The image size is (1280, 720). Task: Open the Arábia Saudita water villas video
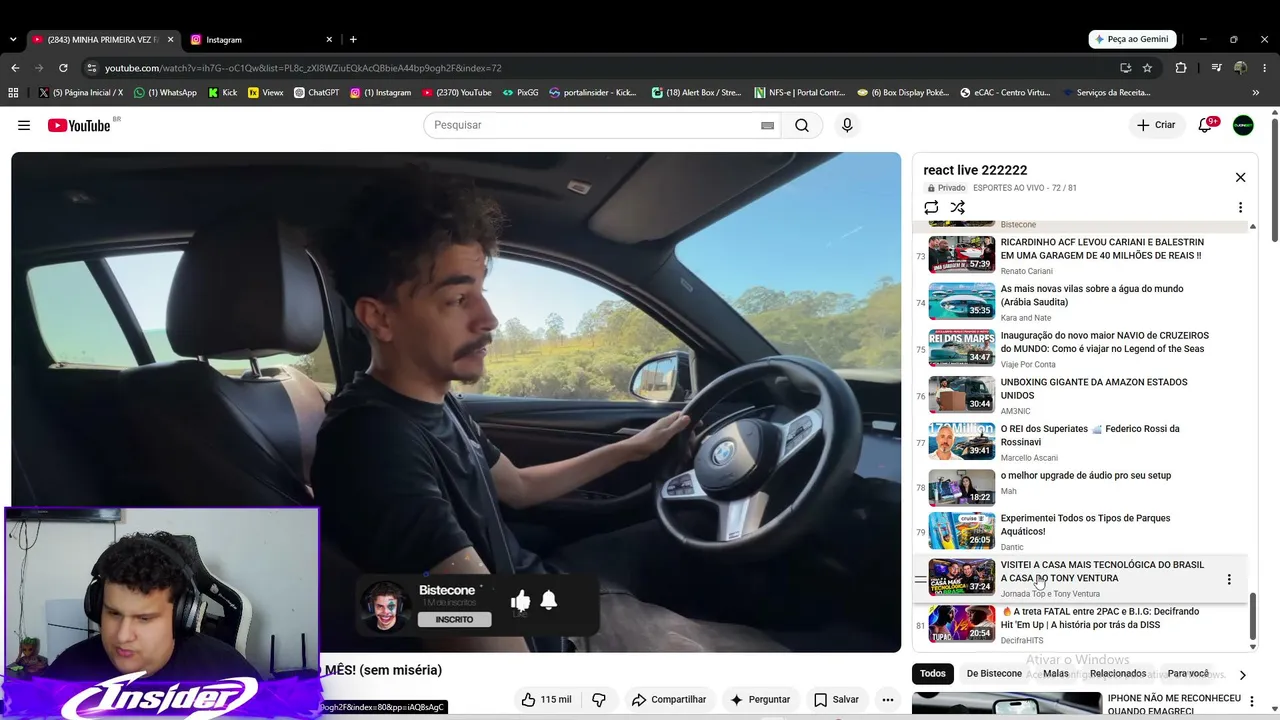1082,302
